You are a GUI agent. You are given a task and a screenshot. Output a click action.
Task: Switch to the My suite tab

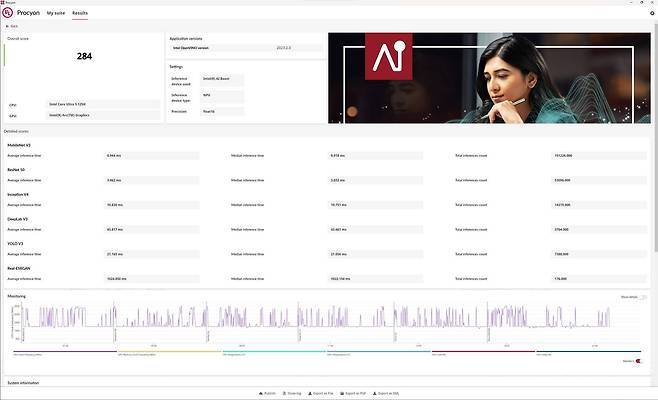click(x=55, y=13)
